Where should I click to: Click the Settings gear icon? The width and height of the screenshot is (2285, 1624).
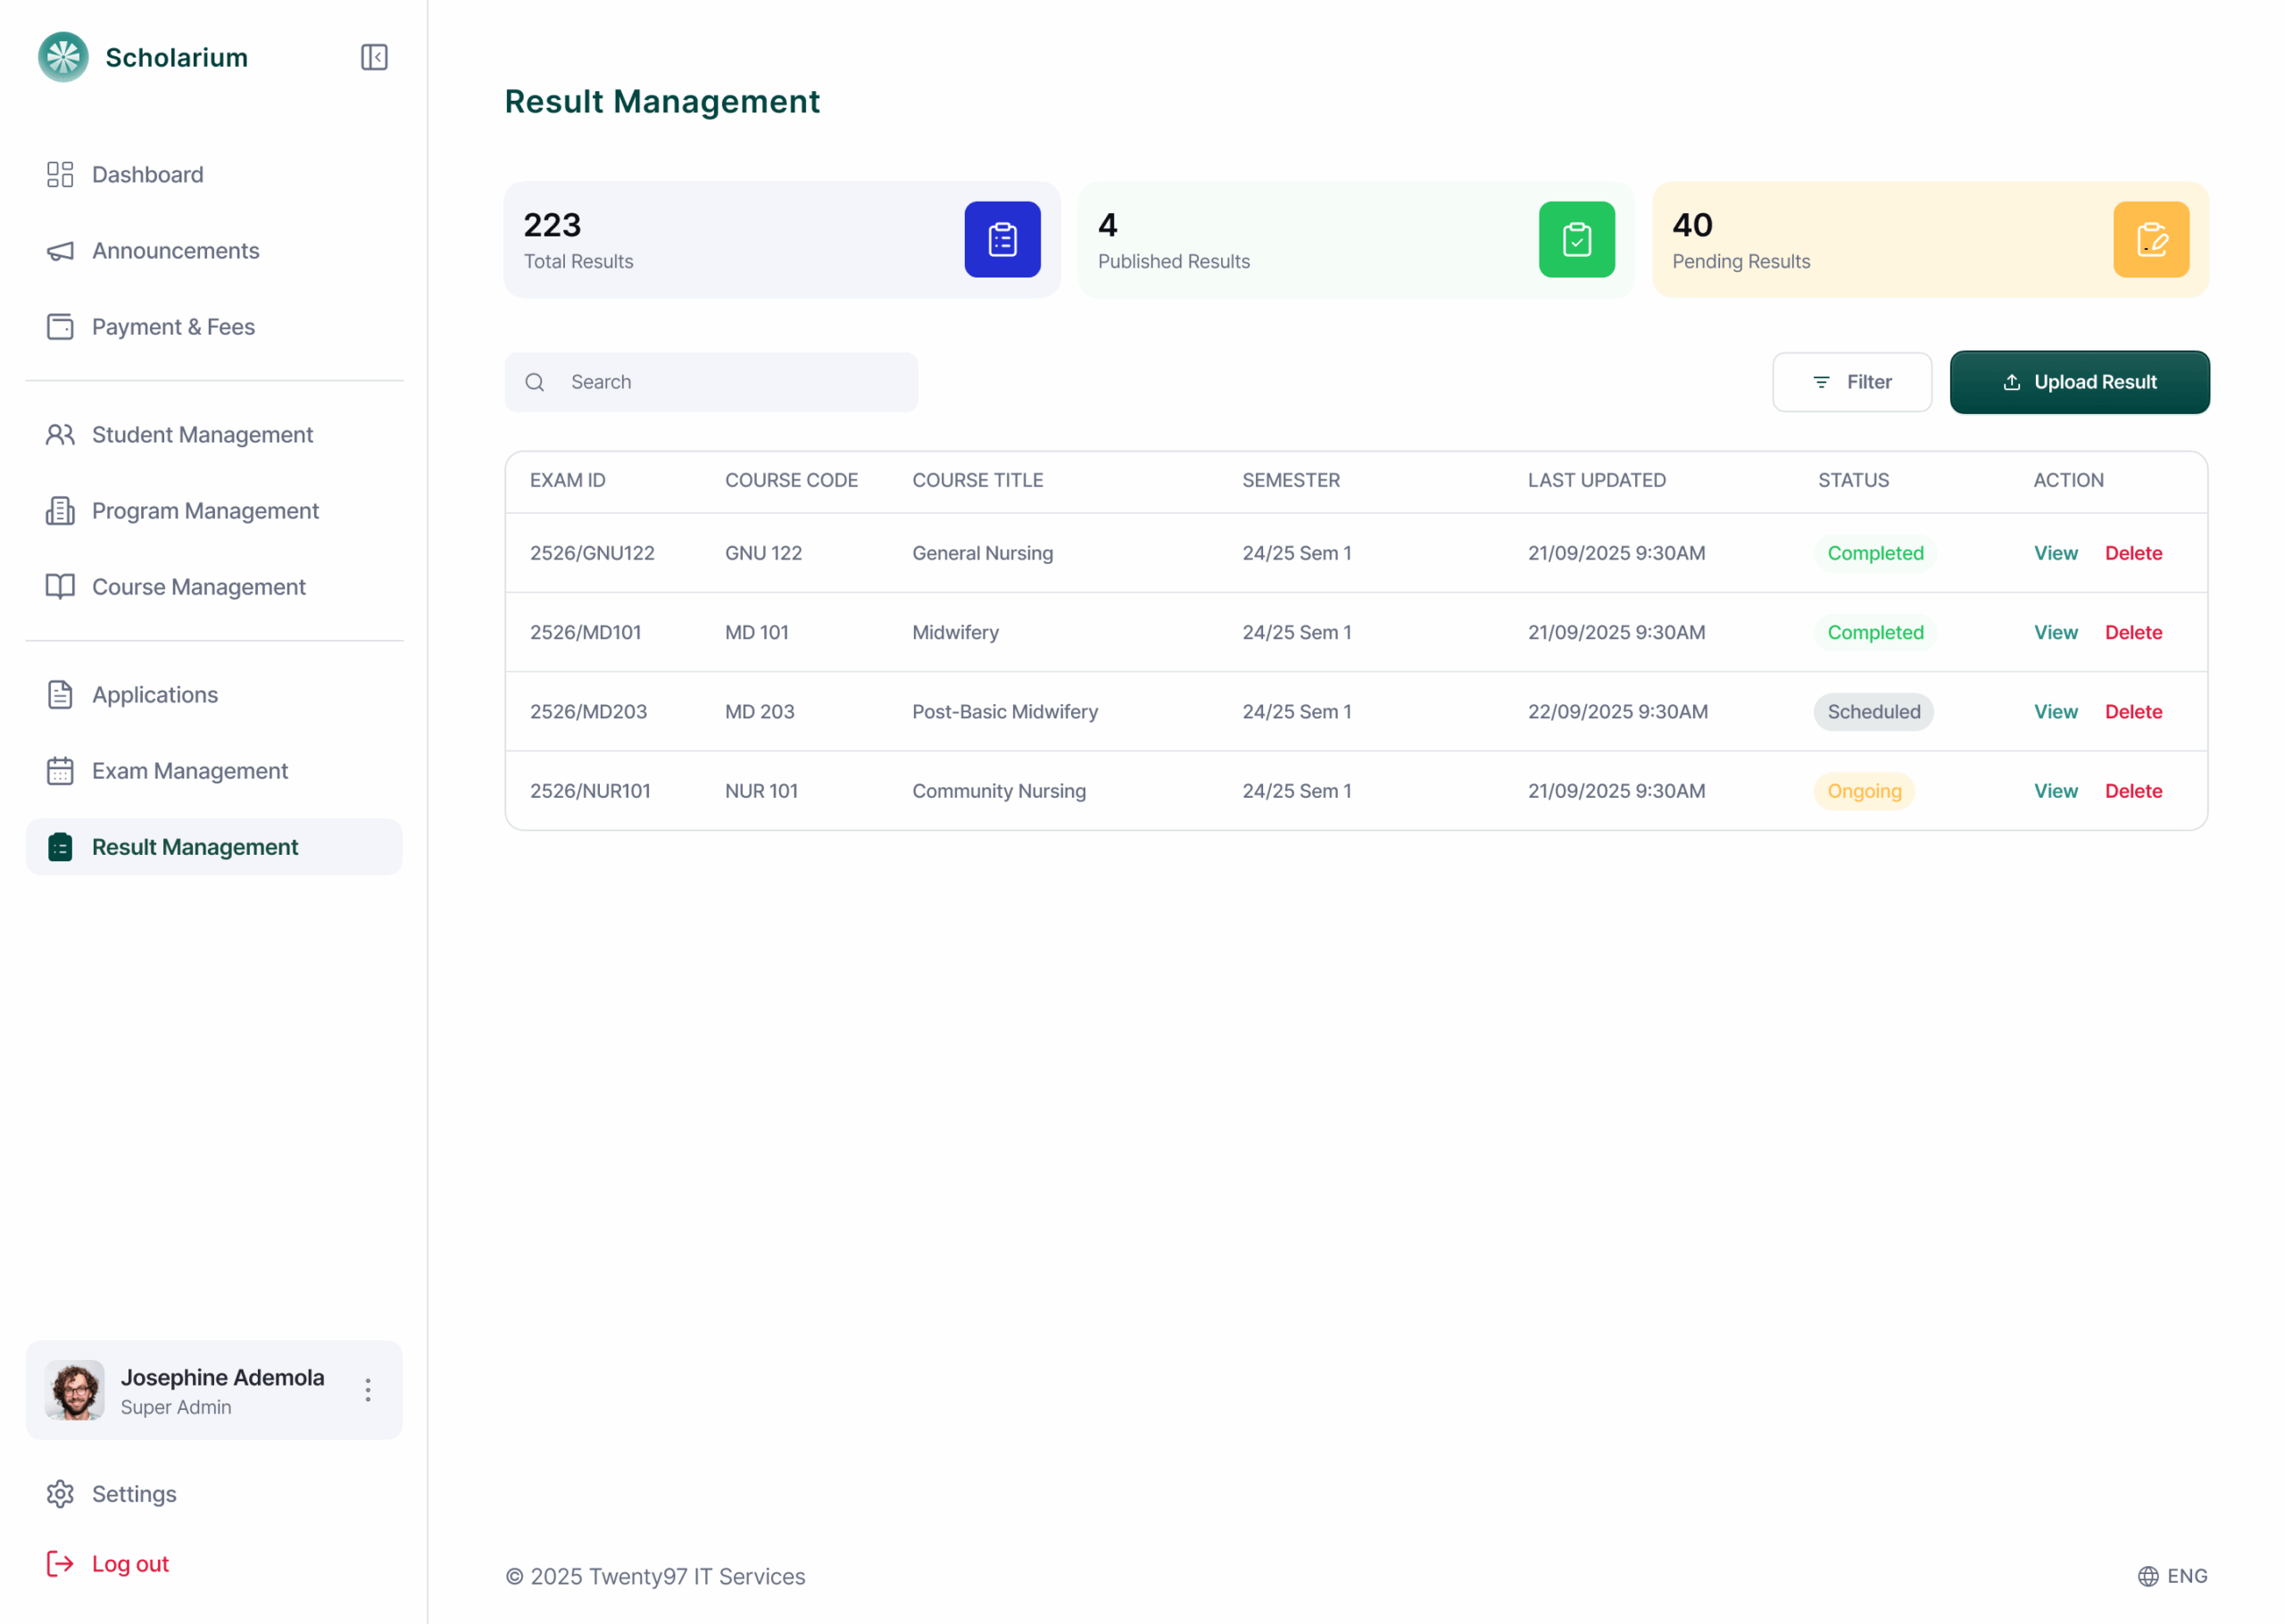(x=60, y=1493)
